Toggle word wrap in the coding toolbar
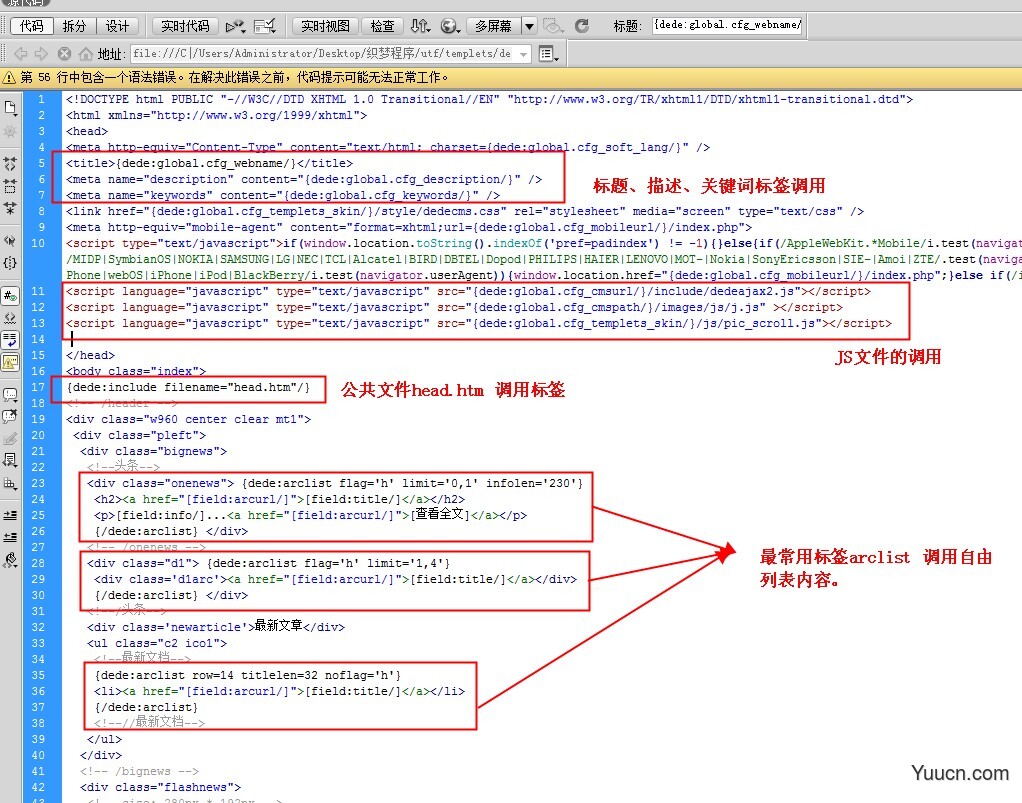This screenshot has height=803, width=1022. coord(10,340)
